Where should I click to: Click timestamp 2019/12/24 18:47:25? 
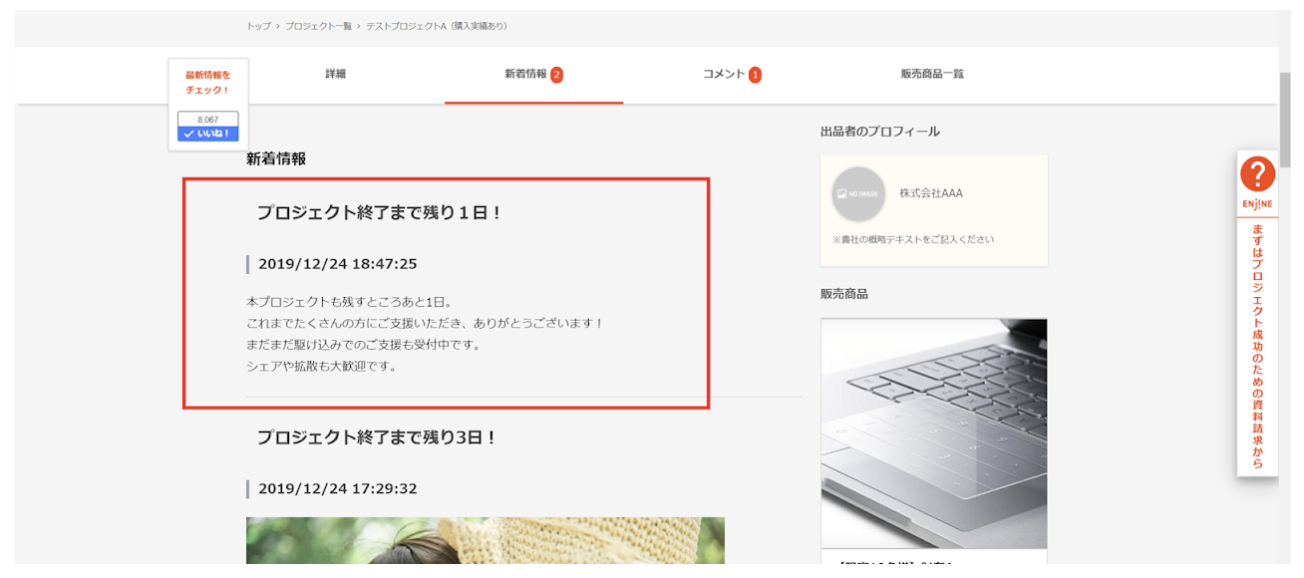337,264
